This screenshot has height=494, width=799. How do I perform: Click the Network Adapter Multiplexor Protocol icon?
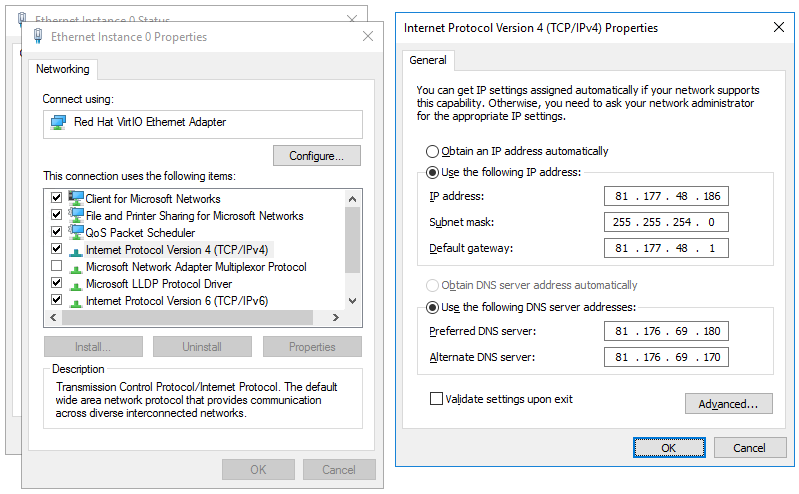pyautogui.click(x=76, y=267)
